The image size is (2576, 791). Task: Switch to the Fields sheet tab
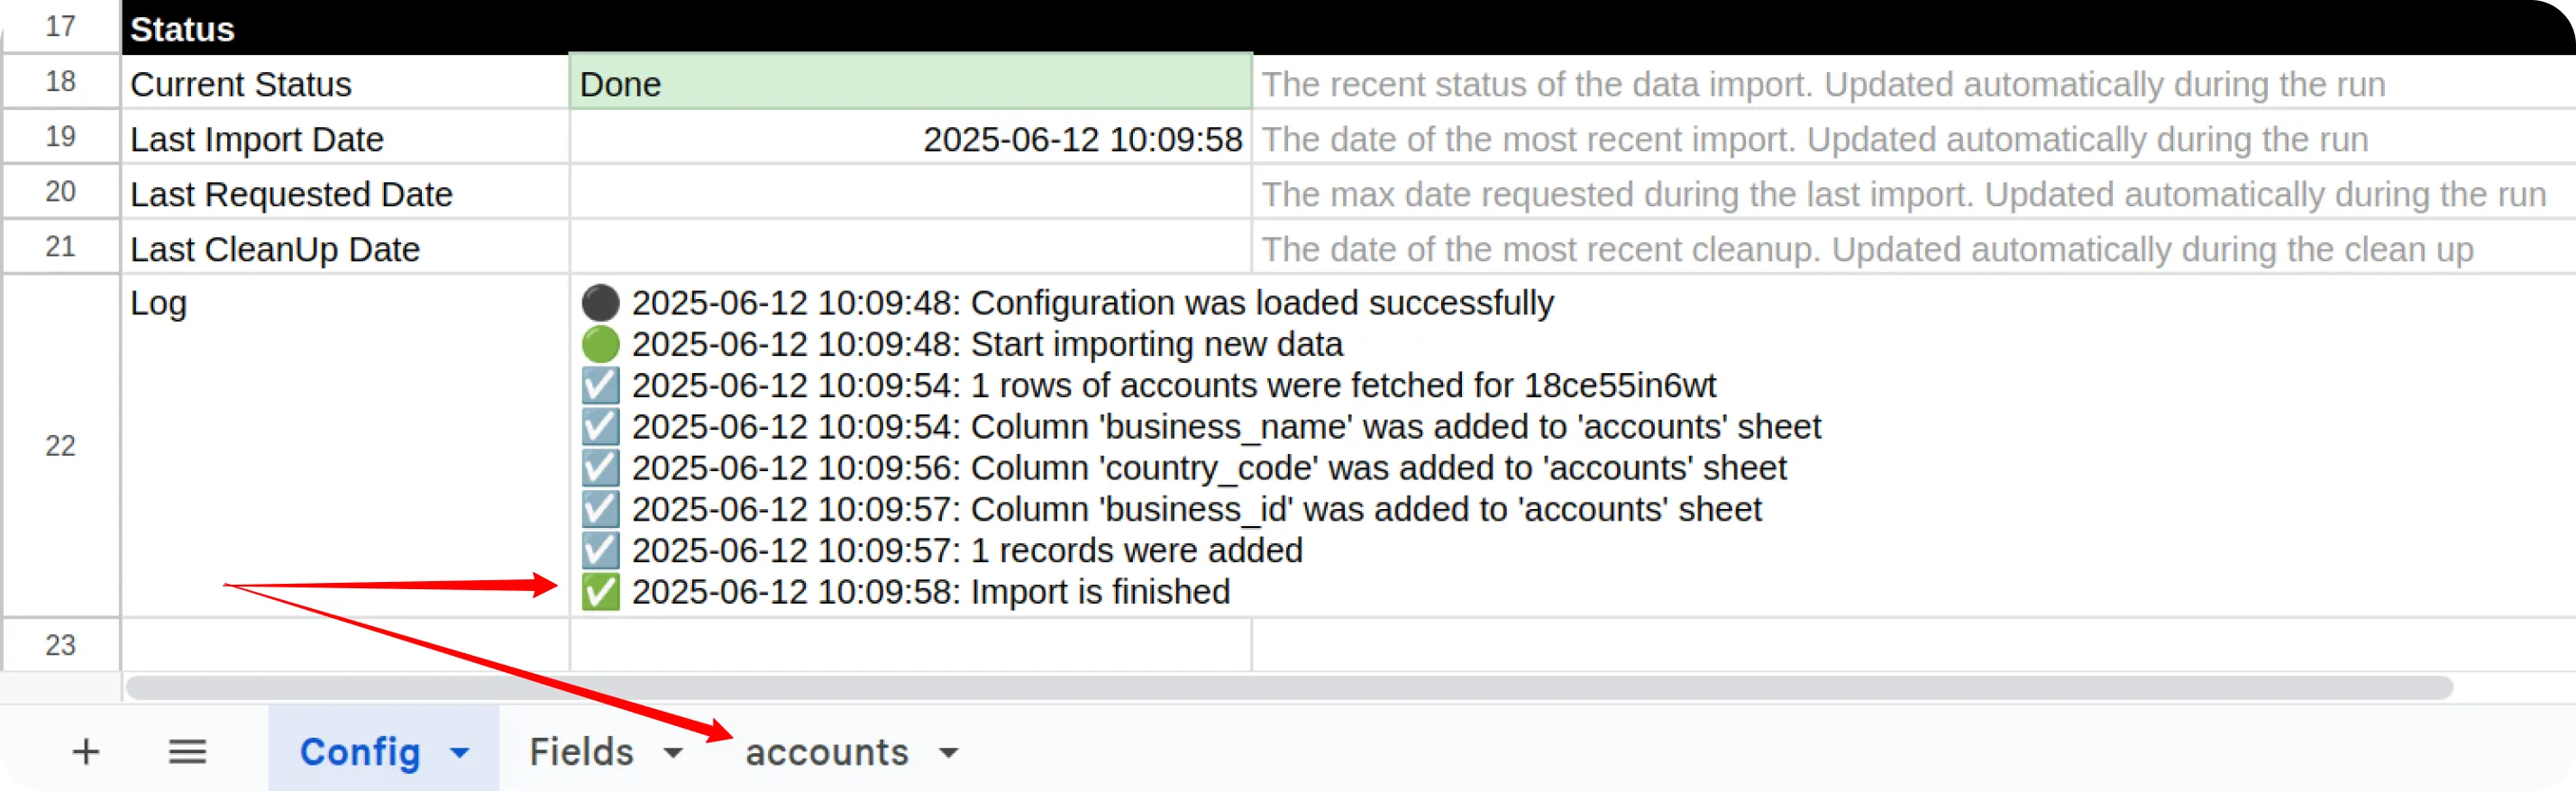[581, 752]
